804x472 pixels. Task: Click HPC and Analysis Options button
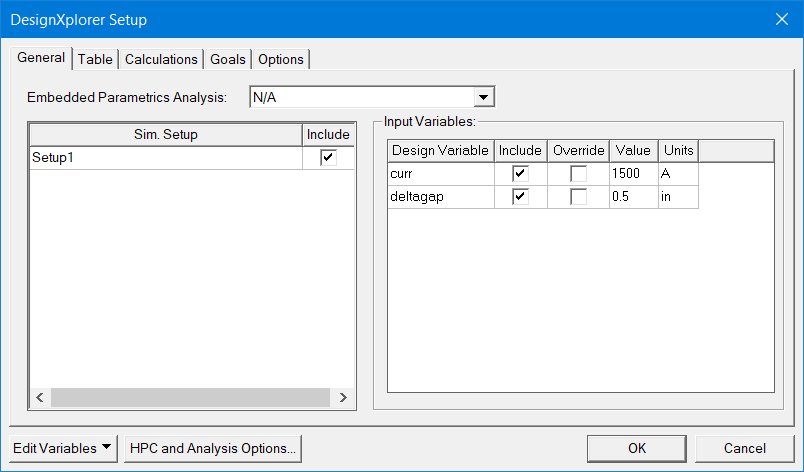213,448
